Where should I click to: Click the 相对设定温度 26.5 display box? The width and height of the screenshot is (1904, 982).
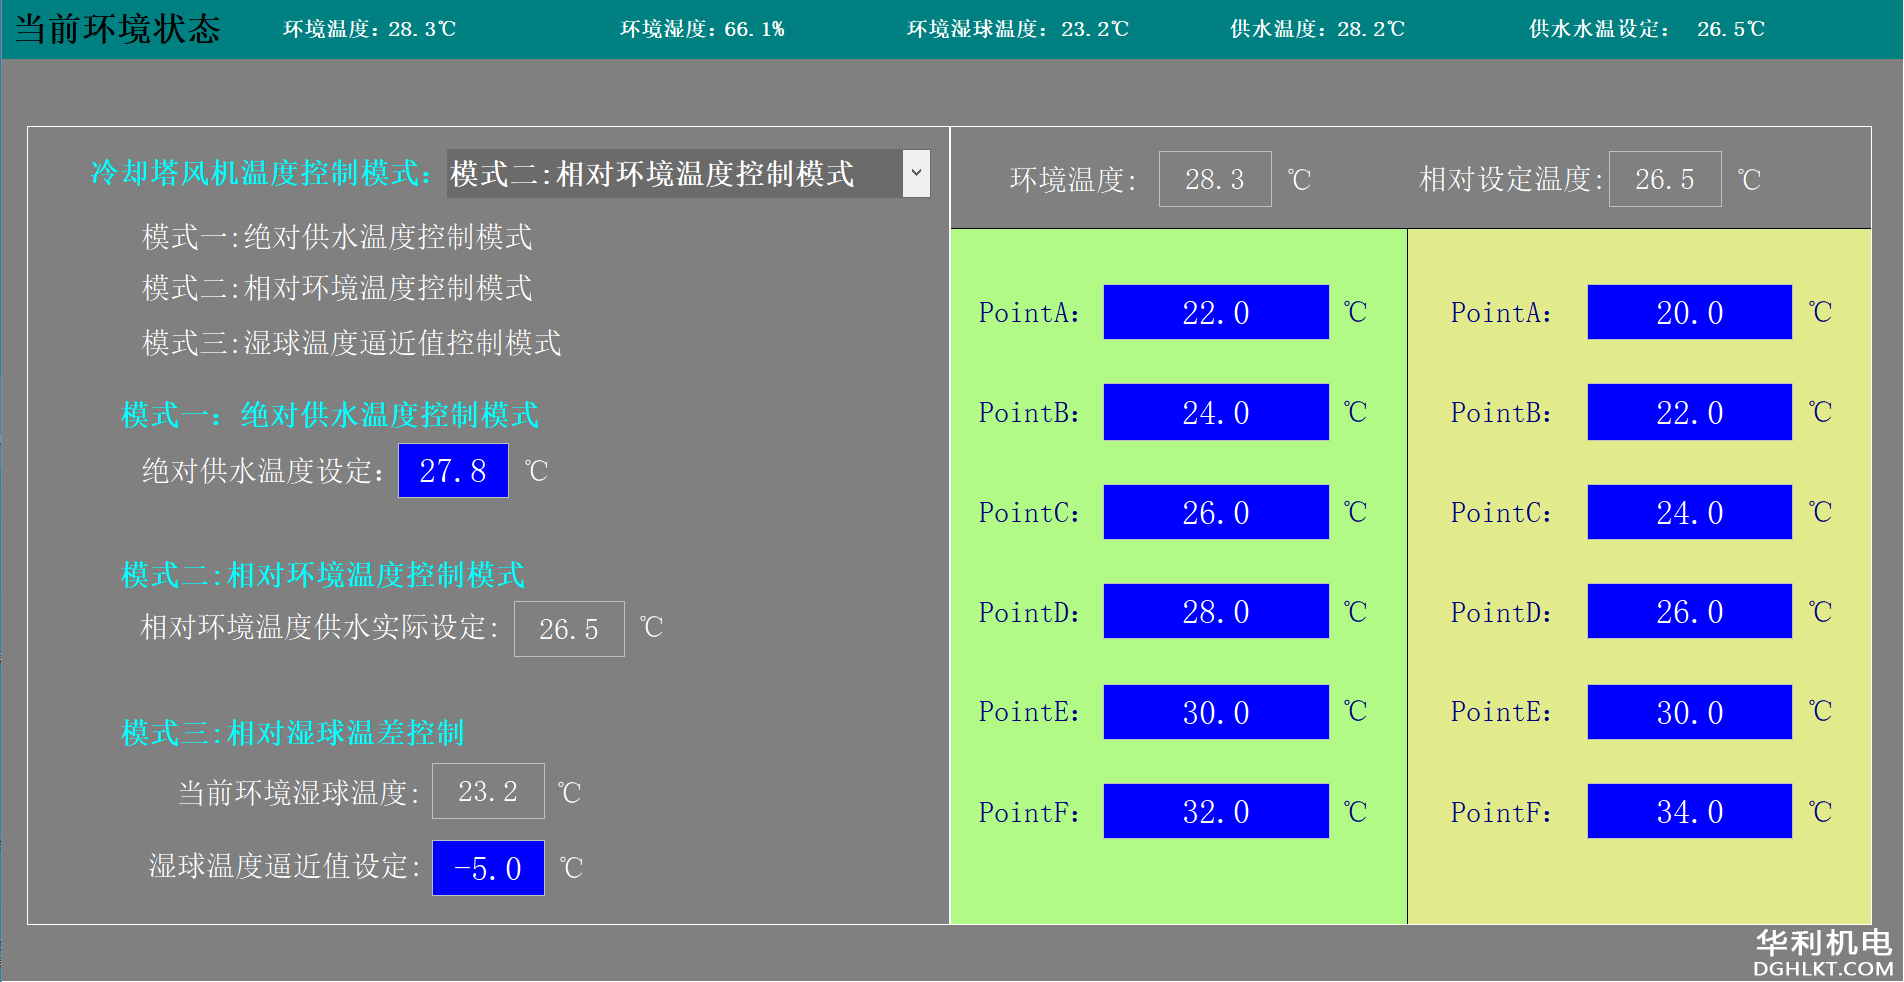[1665, 179]
